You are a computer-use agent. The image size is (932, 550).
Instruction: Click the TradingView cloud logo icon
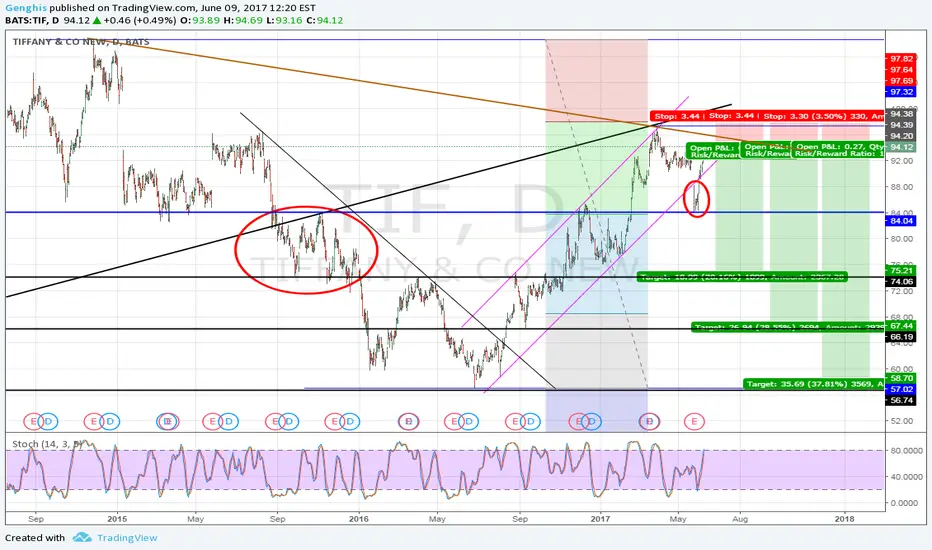click(x=81, y=538)
